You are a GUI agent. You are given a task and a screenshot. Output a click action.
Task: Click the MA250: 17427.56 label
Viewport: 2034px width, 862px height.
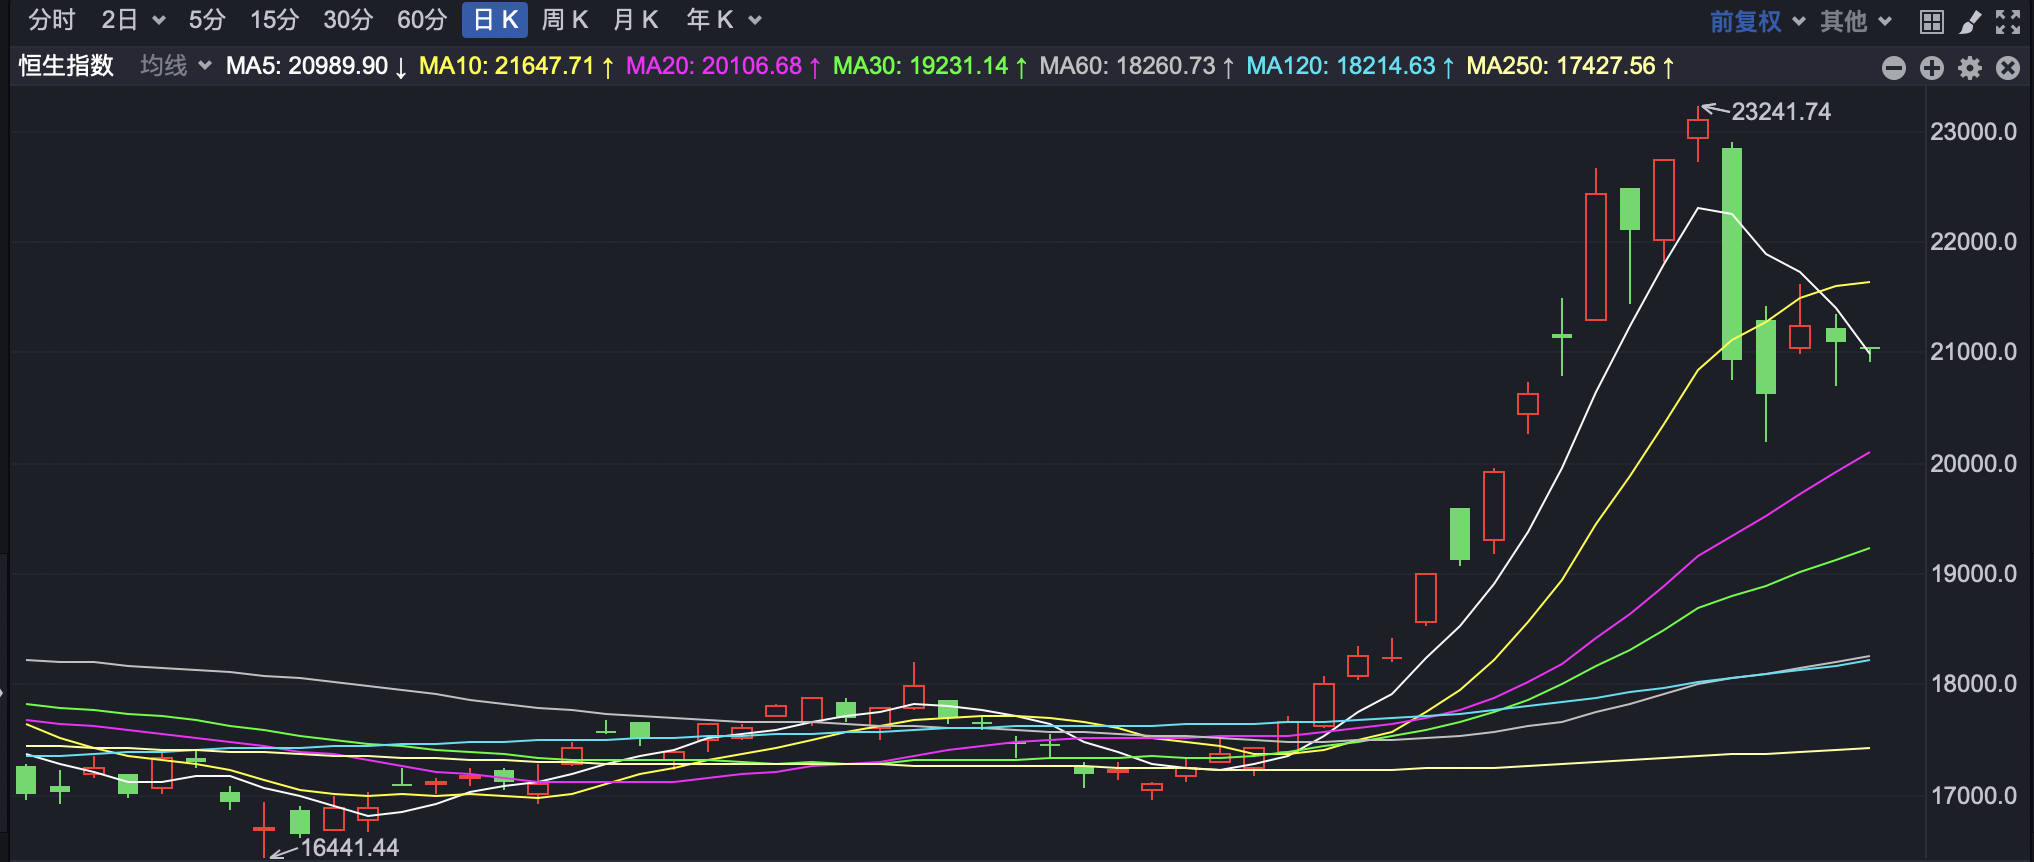point(1571,66)
